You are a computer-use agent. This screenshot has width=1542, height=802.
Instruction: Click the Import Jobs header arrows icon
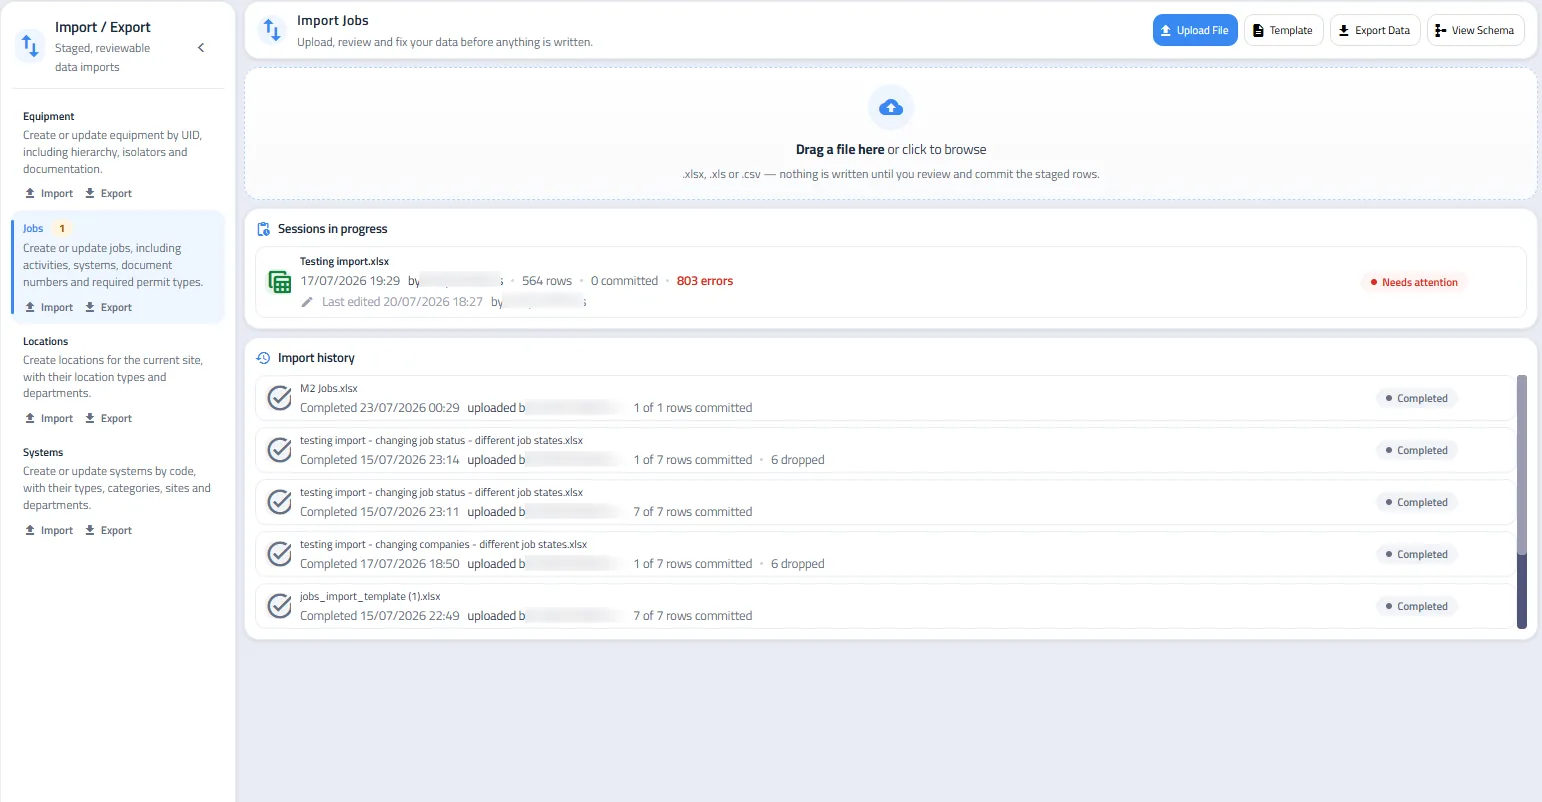tap(272, 30)
